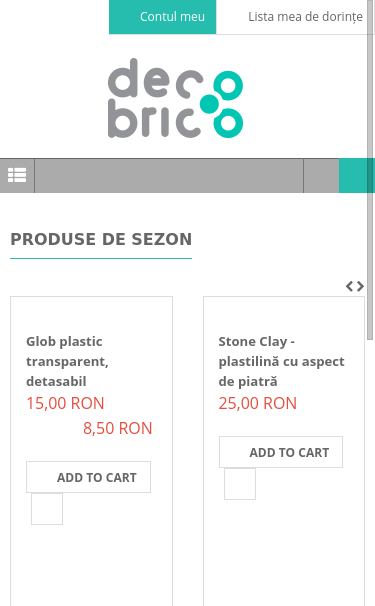Screen dimensions: 375x606
Task: Click the 8,50 RON price
Action: (x=118, y=428)
